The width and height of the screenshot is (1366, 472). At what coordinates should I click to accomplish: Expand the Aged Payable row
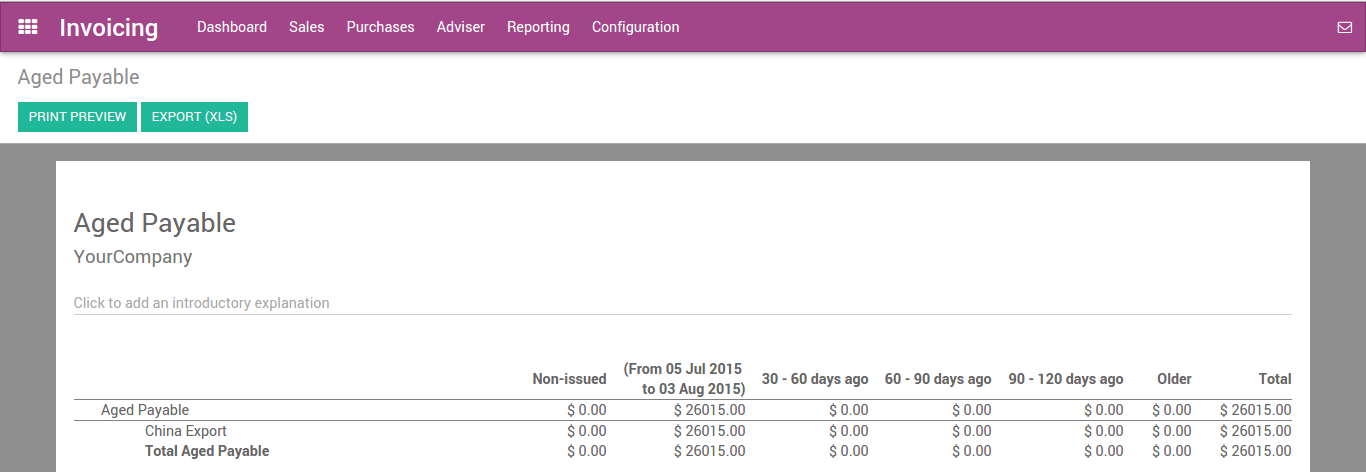[x=145, y=410]
